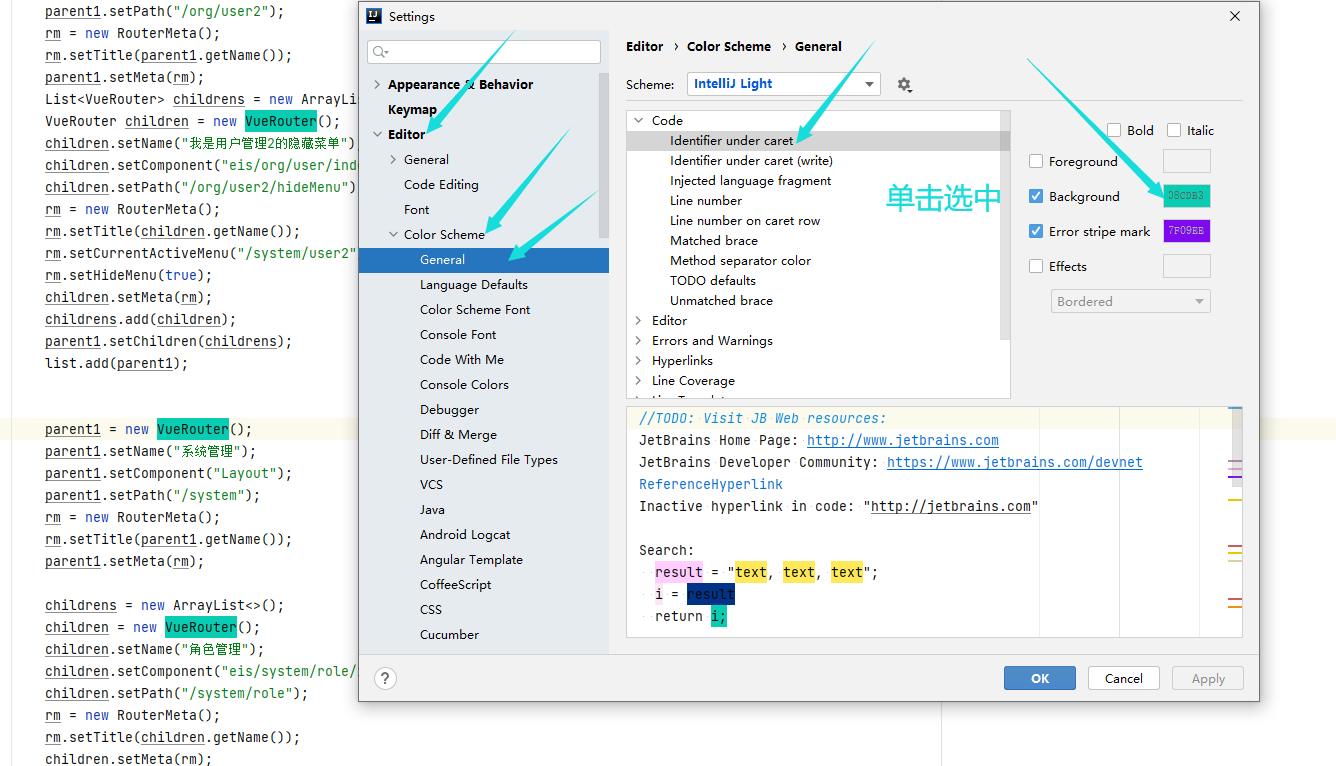Enable the Effects checkbox
The height and width of the screenshot is (766, 1336).
click(1036, 266)
